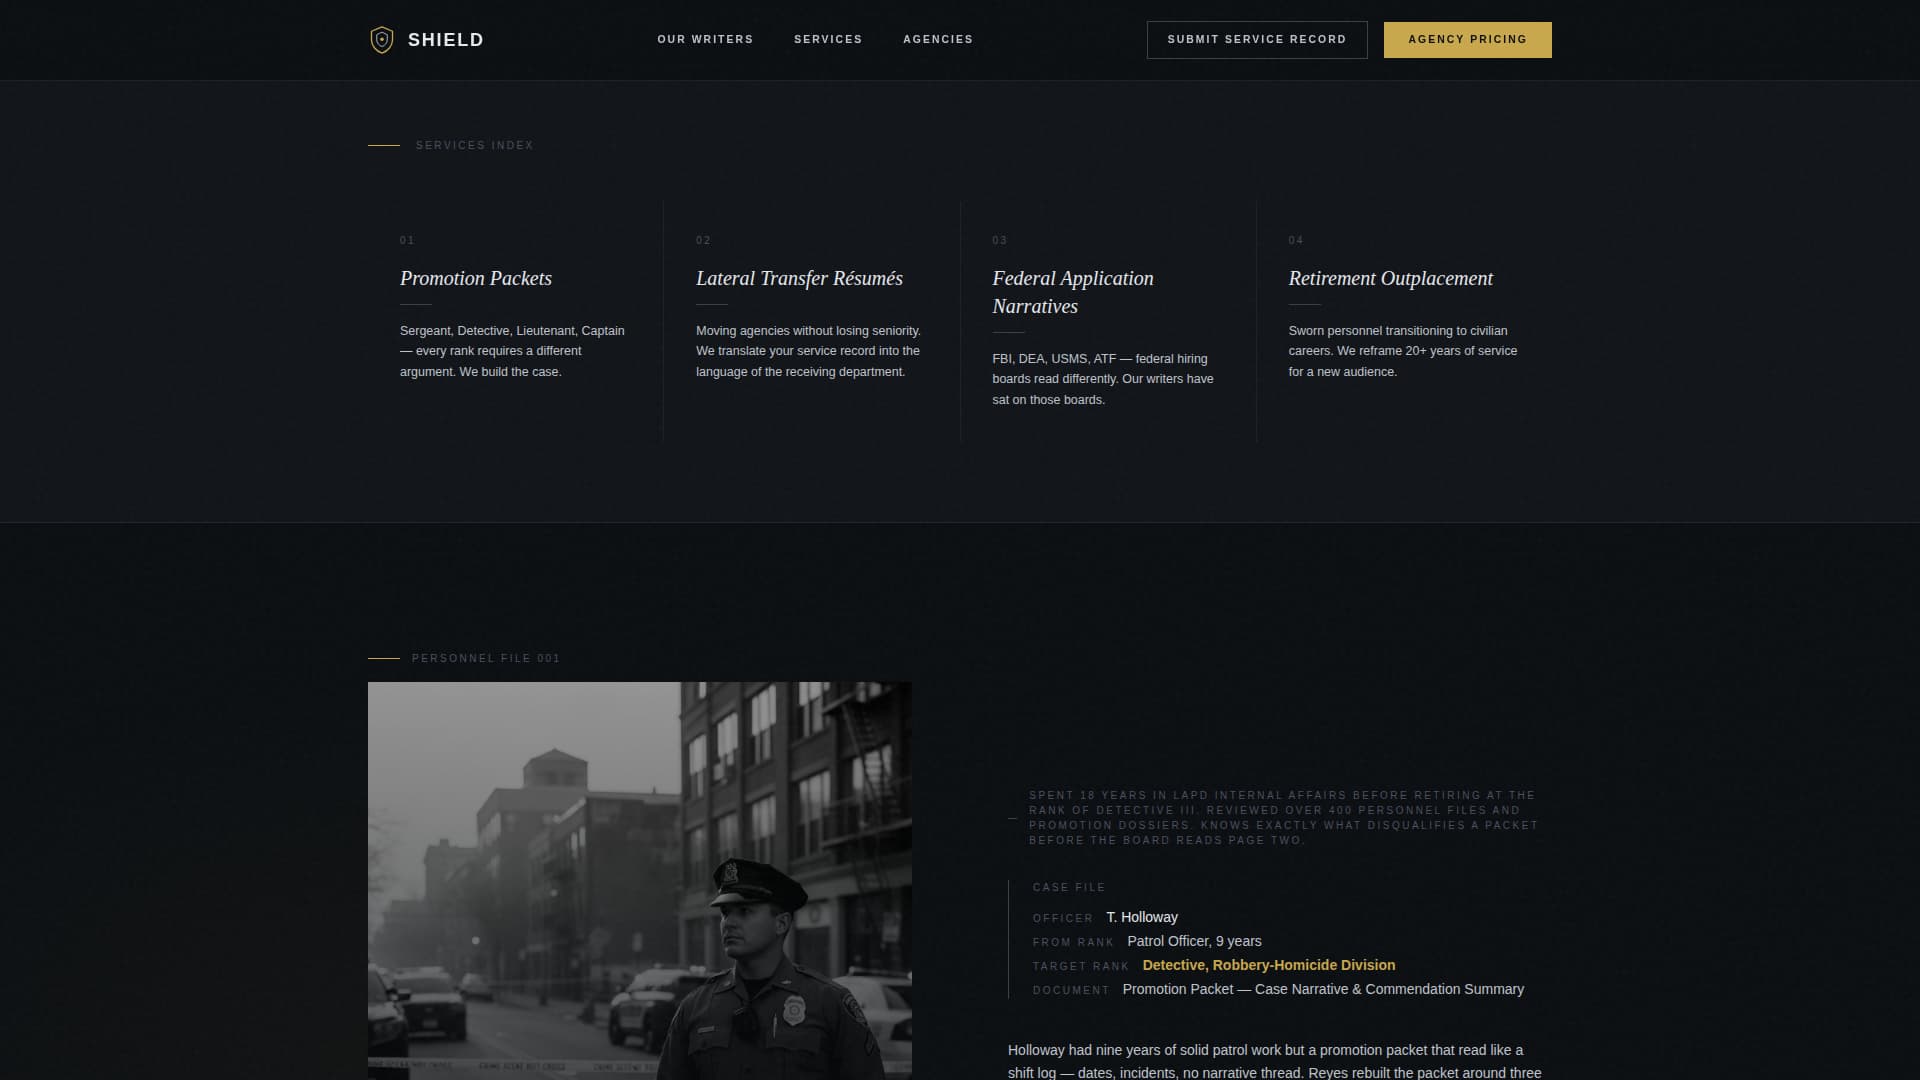Click the Promotion Packet document description
The image size is (1920, 1080).
point(1323,989)
